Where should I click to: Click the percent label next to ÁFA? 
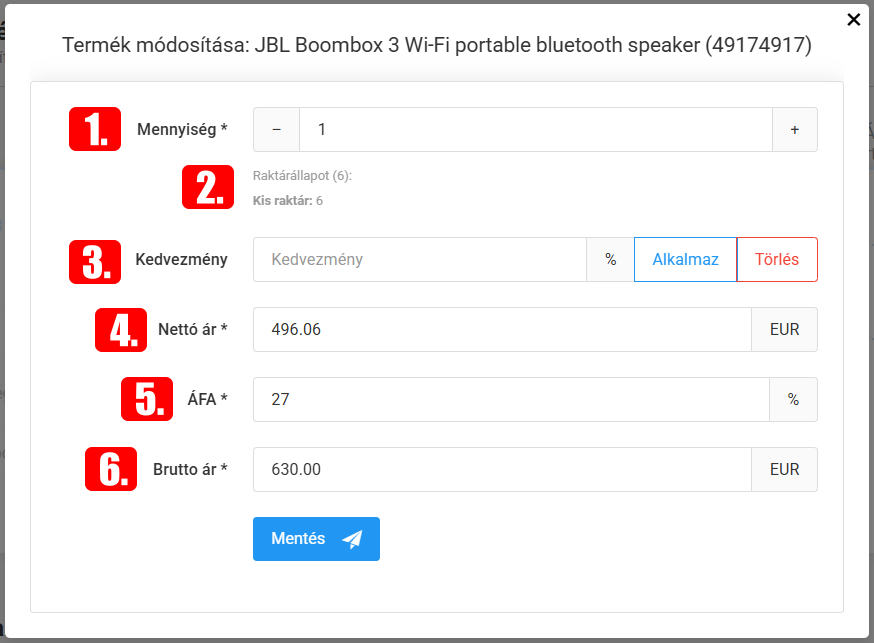793,400
